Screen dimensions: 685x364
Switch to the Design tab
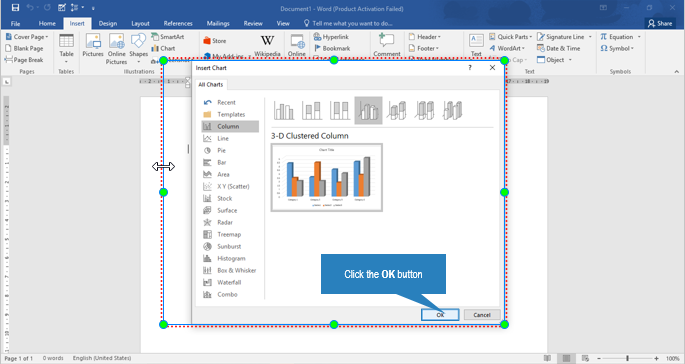coord(107,24)
